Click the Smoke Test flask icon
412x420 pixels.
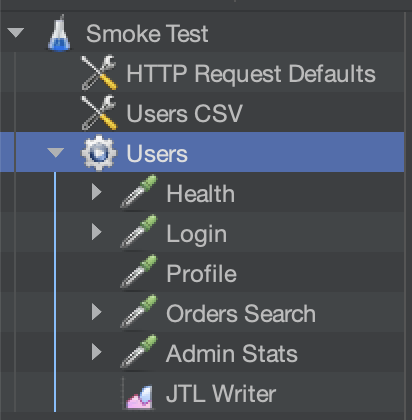tap(59, 33)
